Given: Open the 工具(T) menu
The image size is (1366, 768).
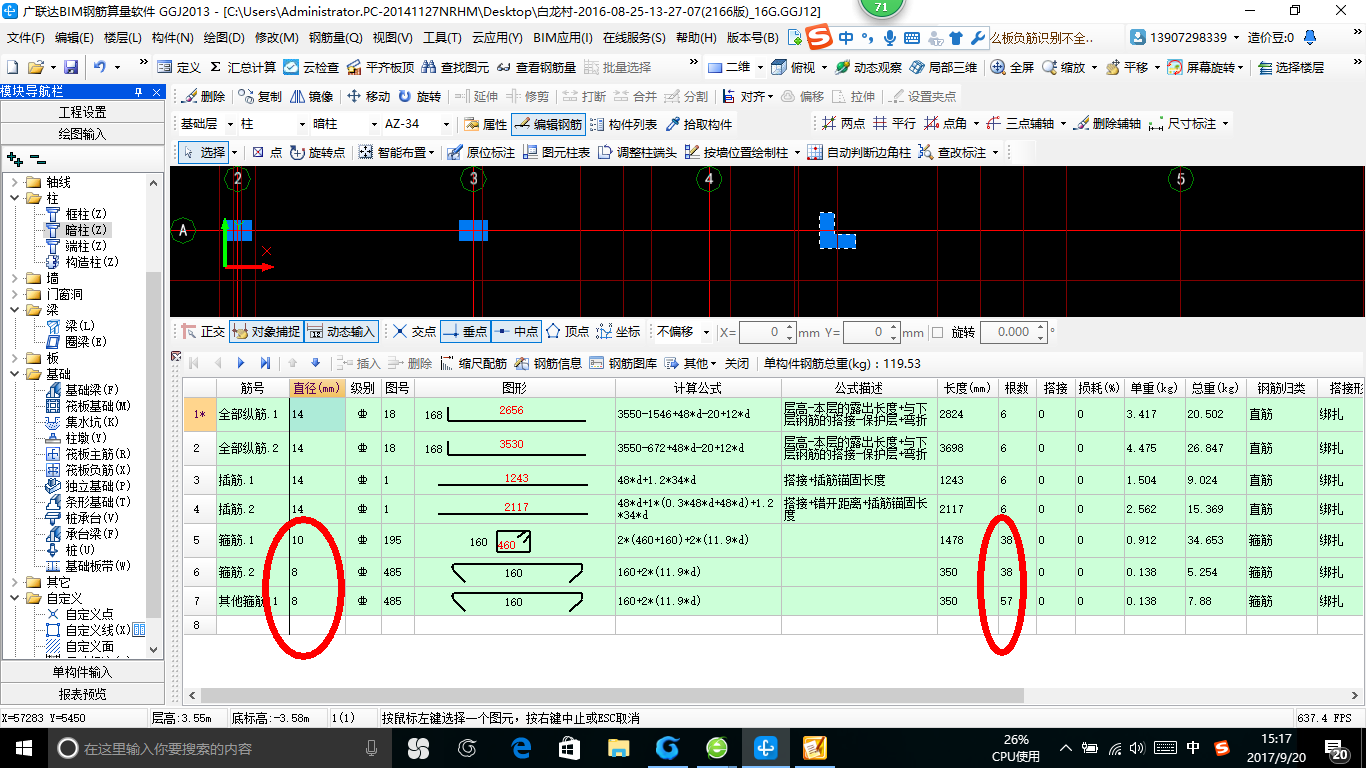Looking at the screenshot, I should point(442,38).
